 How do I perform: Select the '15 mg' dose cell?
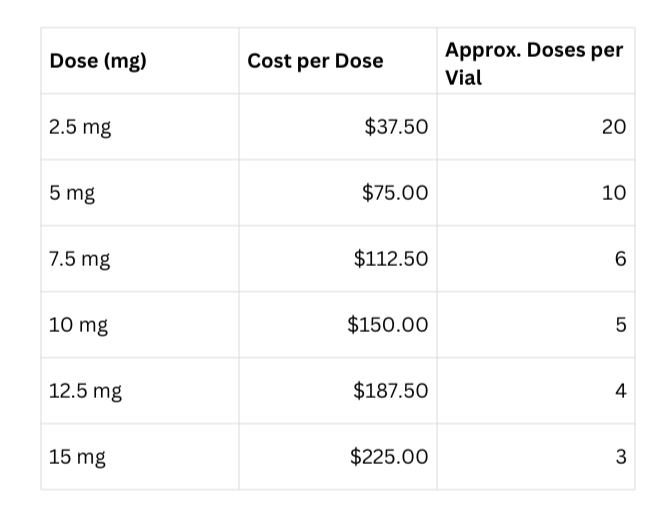[140, 456]
